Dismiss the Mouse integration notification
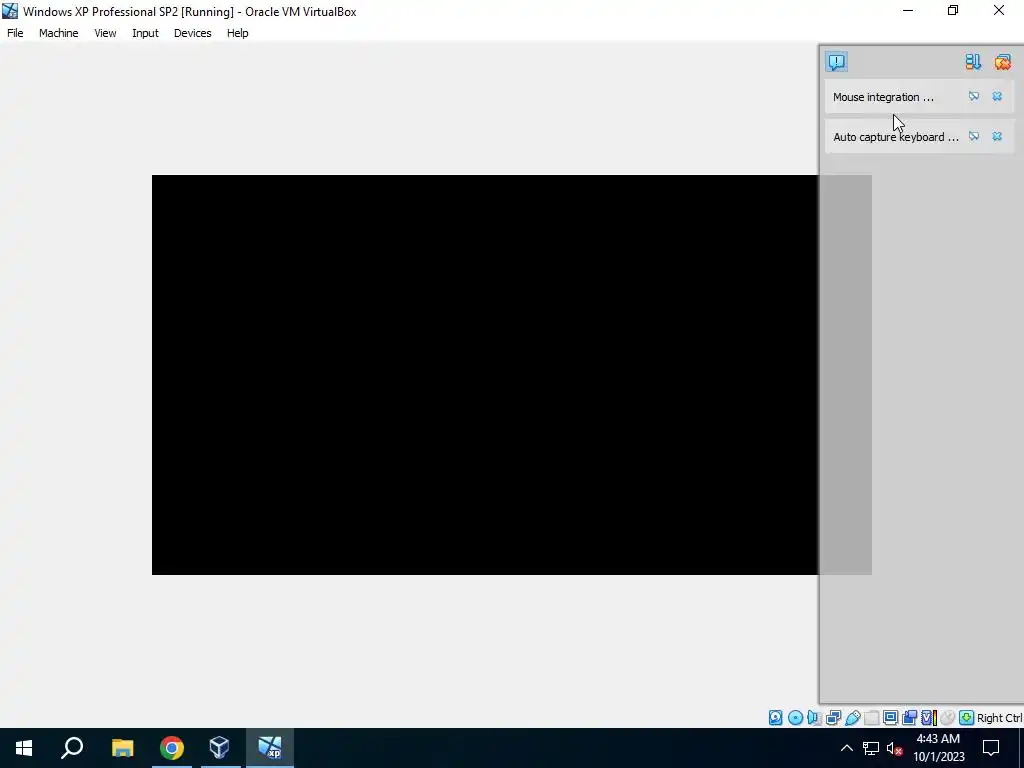 pyautogui.click(x=997, y=97)
